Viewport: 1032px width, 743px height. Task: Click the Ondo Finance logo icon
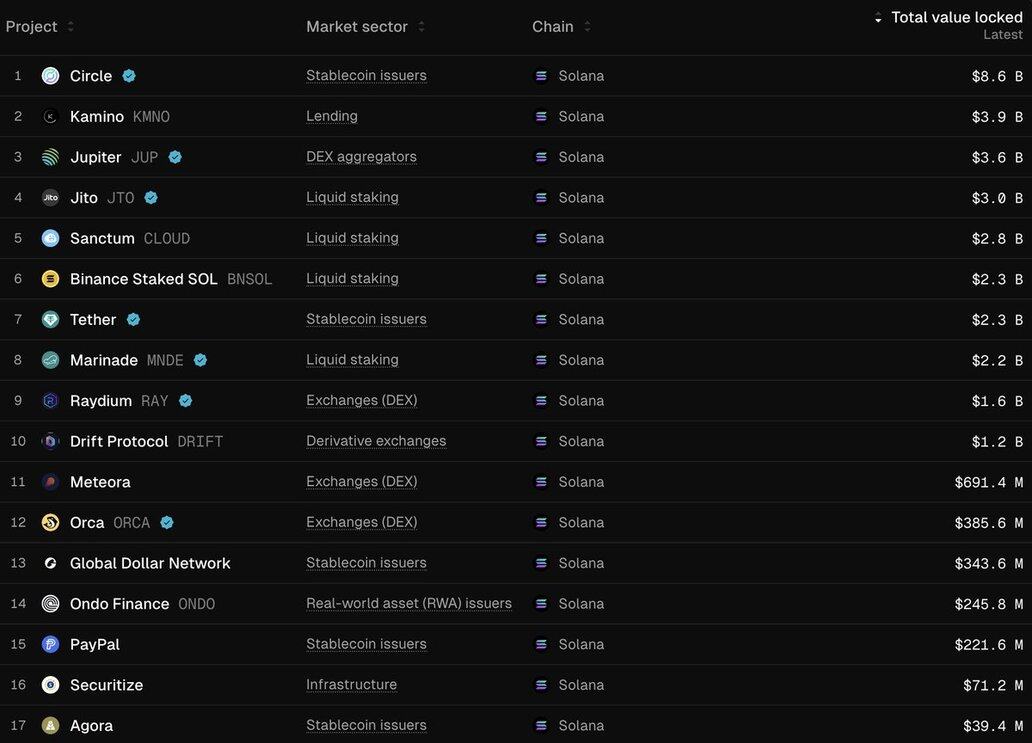51,603
